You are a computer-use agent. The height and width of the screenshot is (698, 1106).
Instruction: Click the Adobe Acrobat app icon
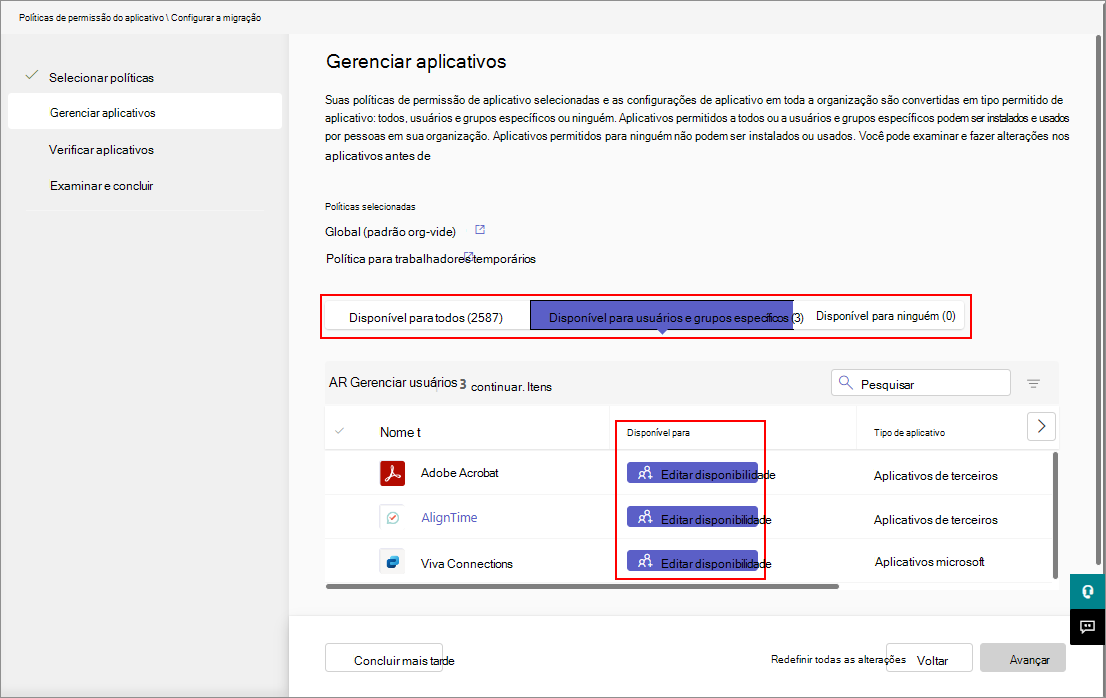point(392,473)
